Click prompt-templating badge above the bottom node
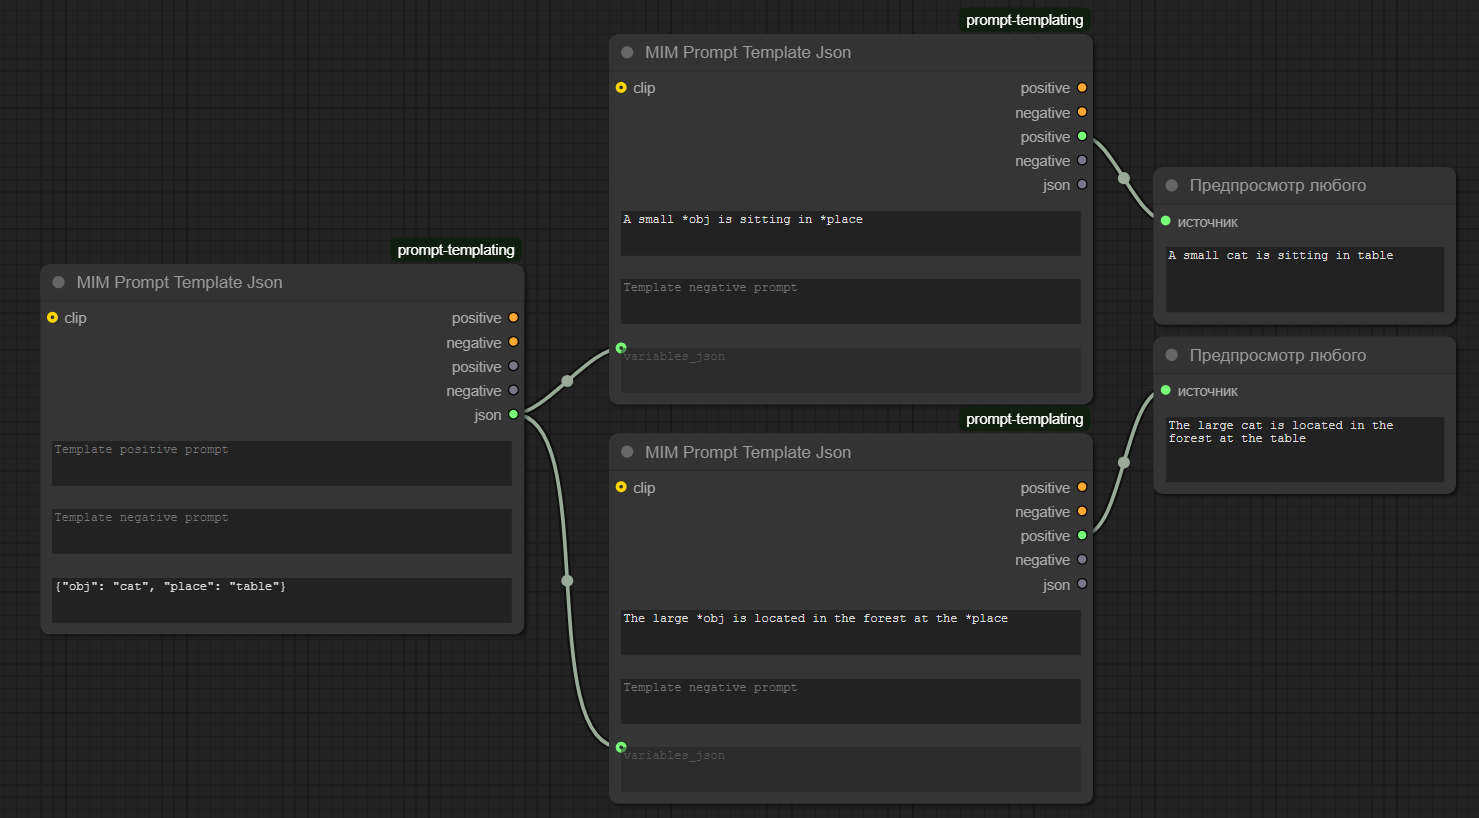The width and height of the screenshot is (1479, 818). tap(1025, 419)
